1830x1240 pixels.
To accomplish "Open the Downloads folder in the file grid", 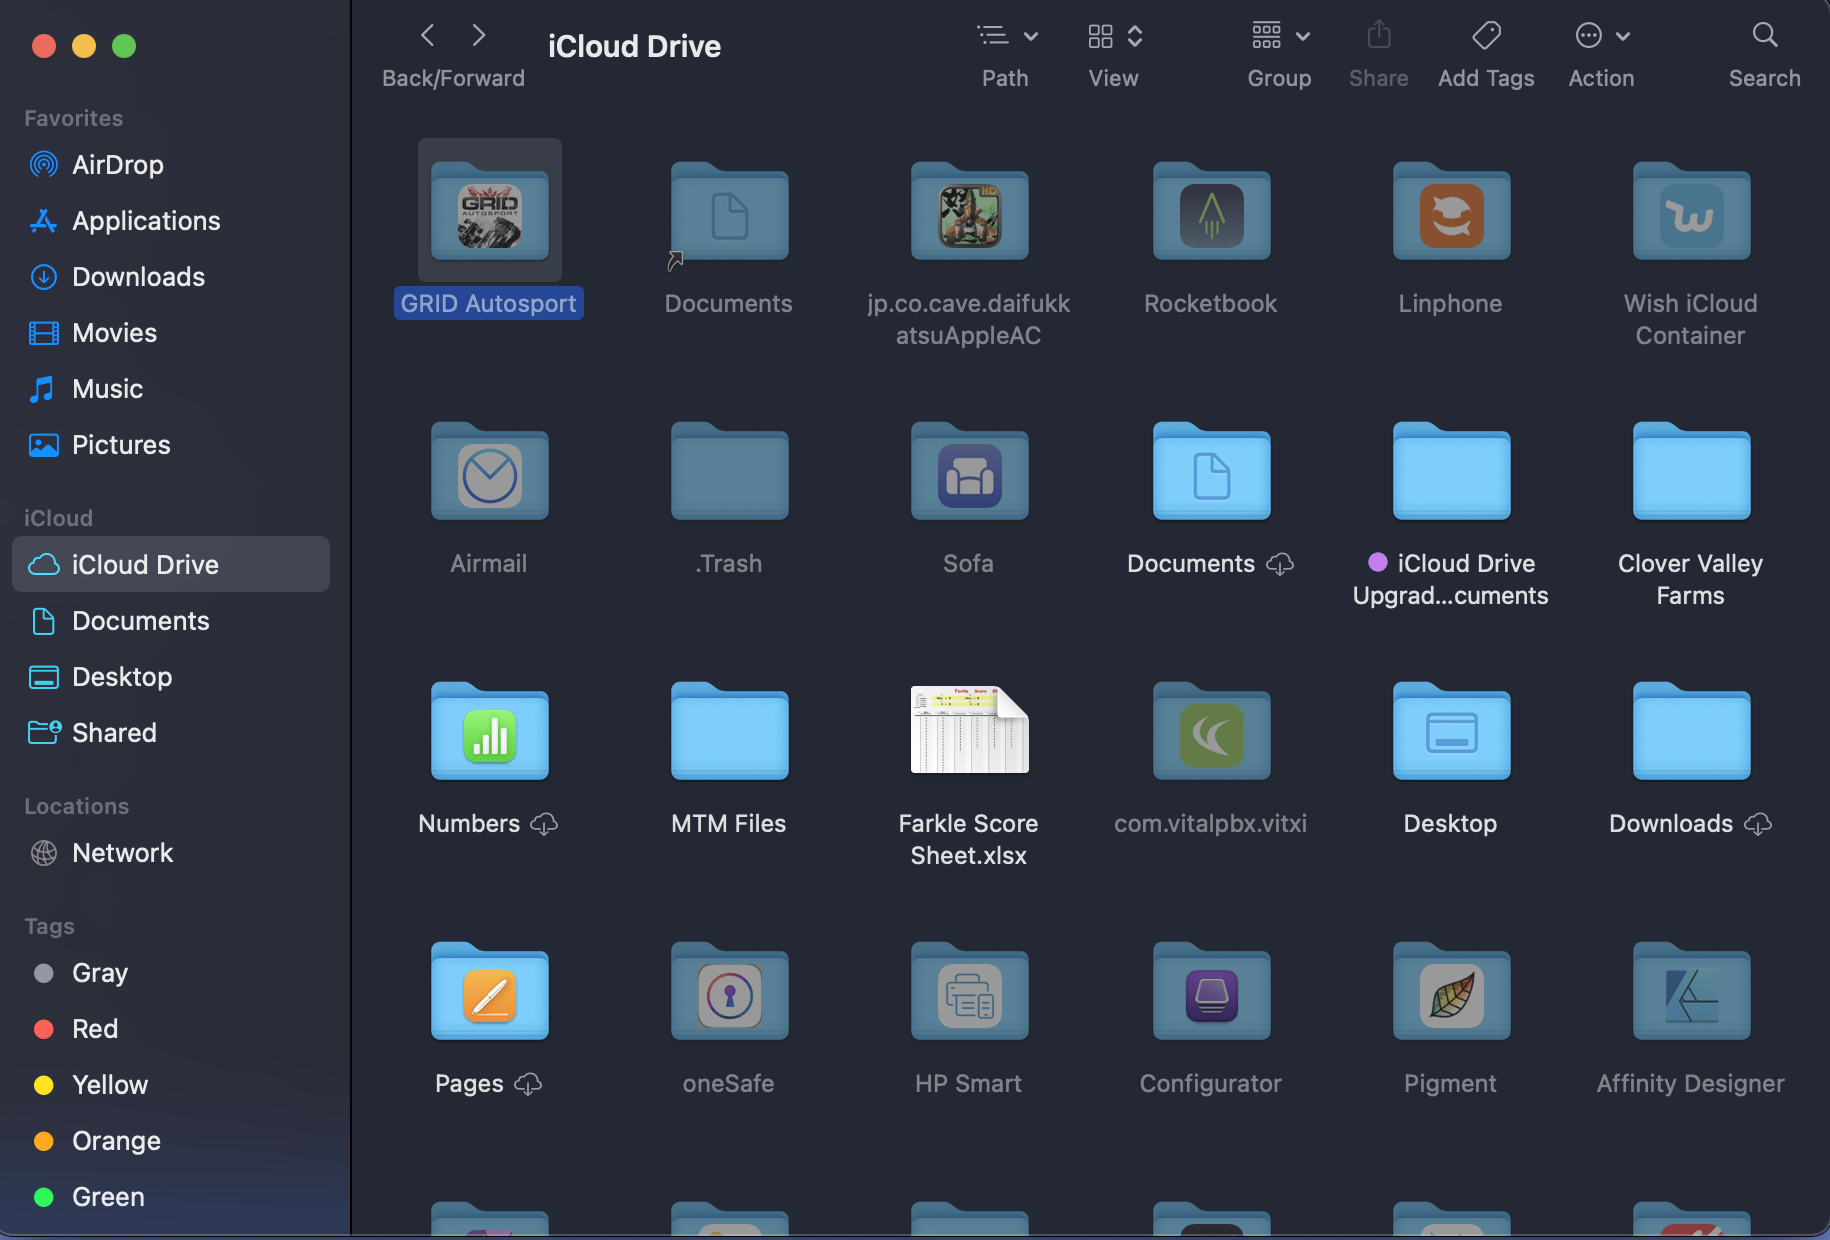I will [1691, 732].
